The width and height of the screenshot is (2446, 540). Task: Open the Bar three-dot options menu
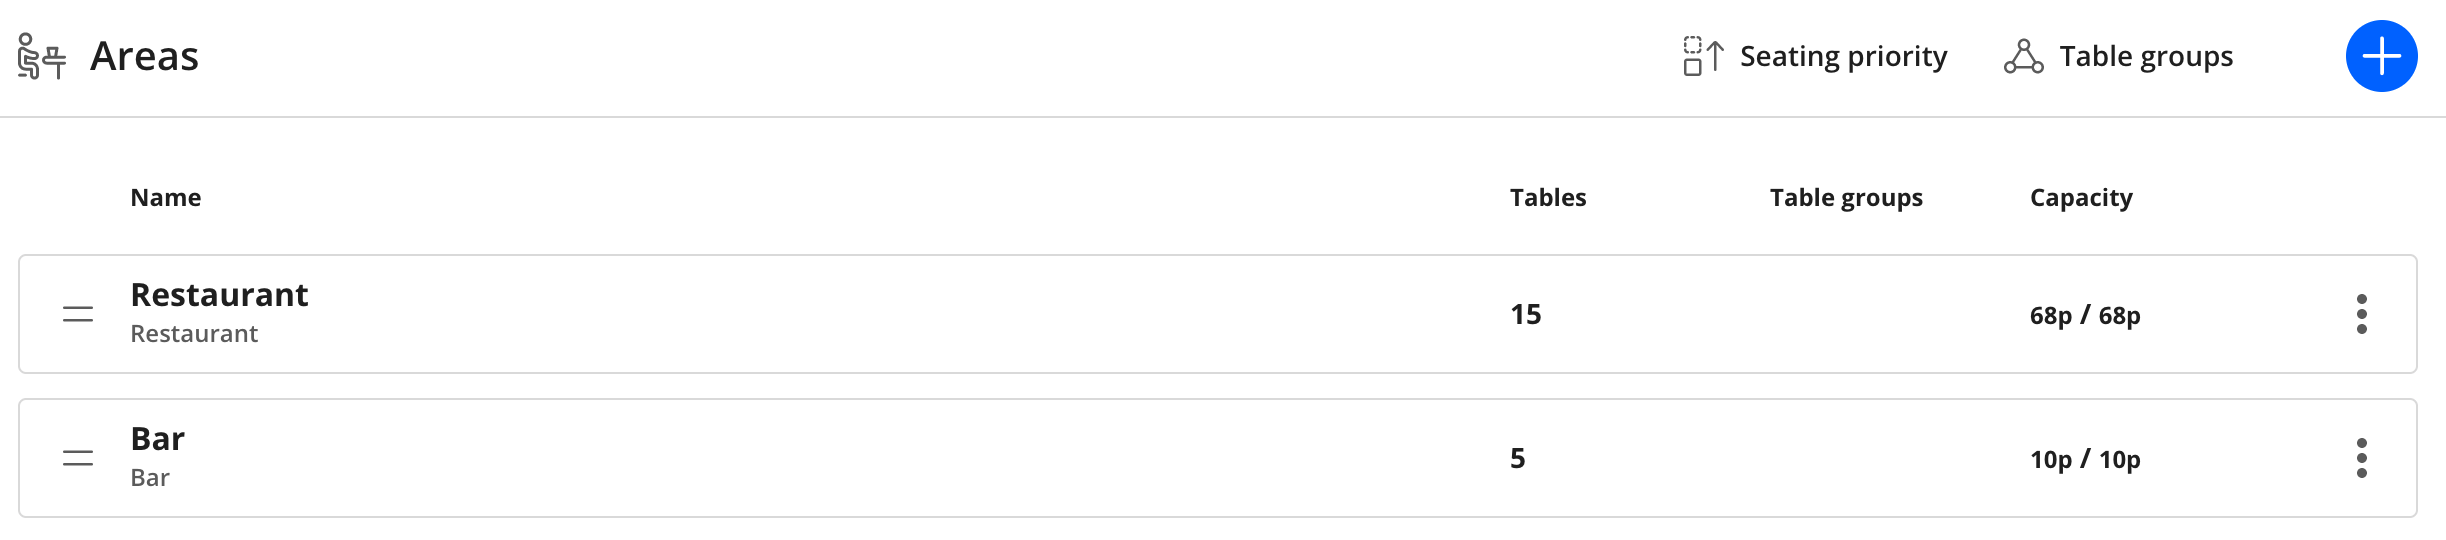[2362, 458]
